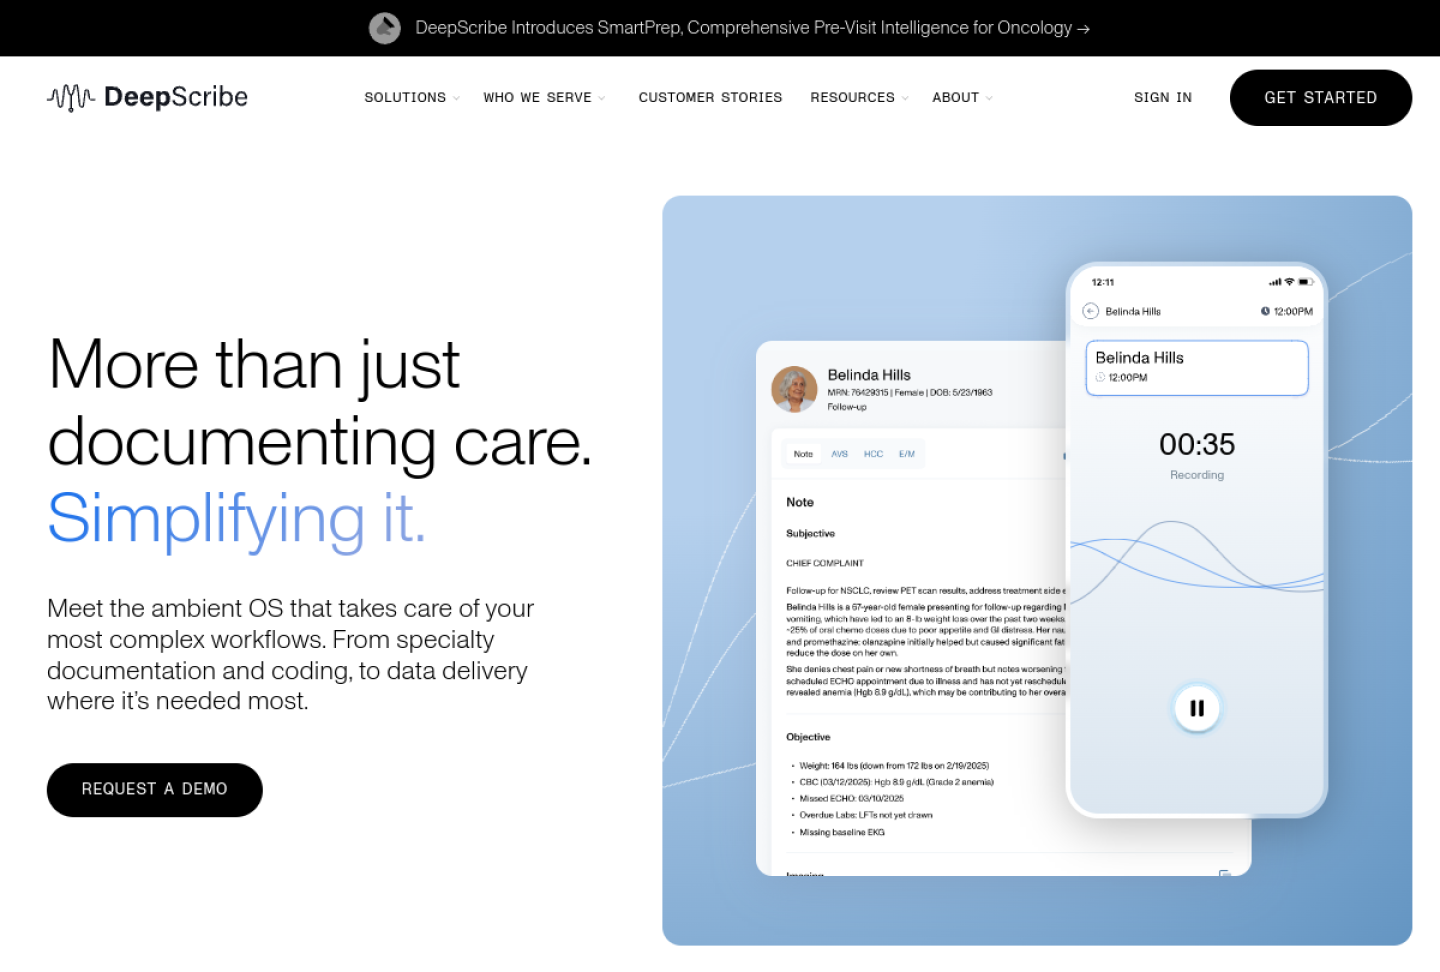This screenshot has height=972, width=1440.
Task: Click the phone's Wi-Fi status icon
Action: (1289, 282)
